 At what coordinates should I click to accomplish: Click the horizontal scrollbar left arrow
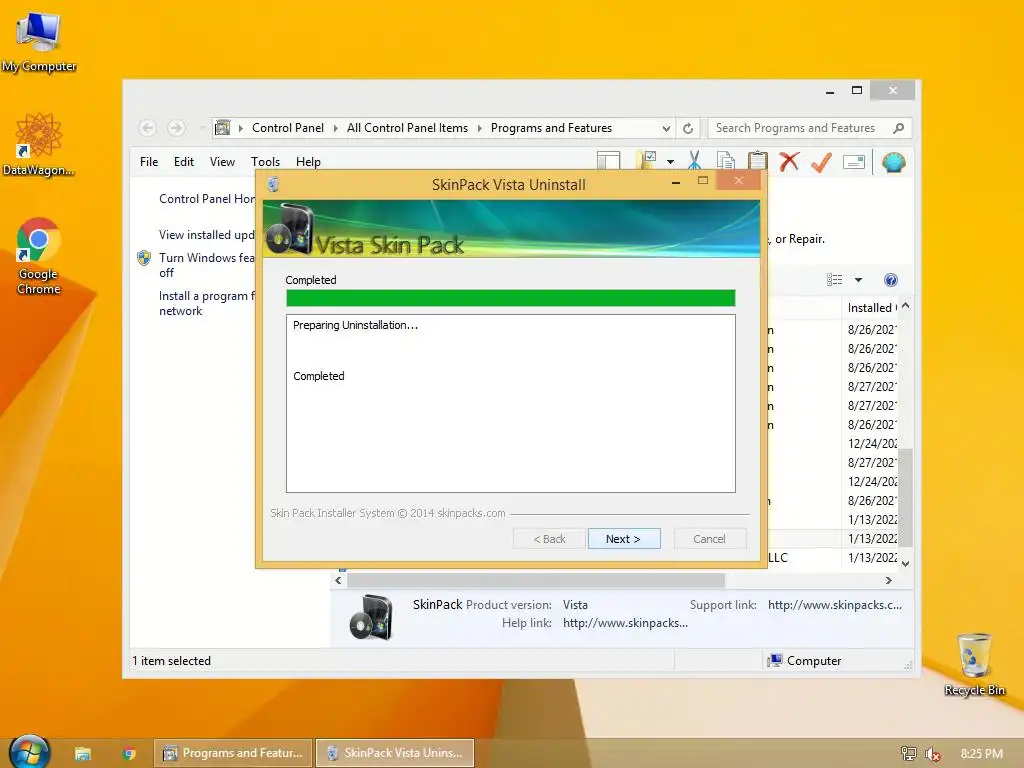(x=338, y=580)
